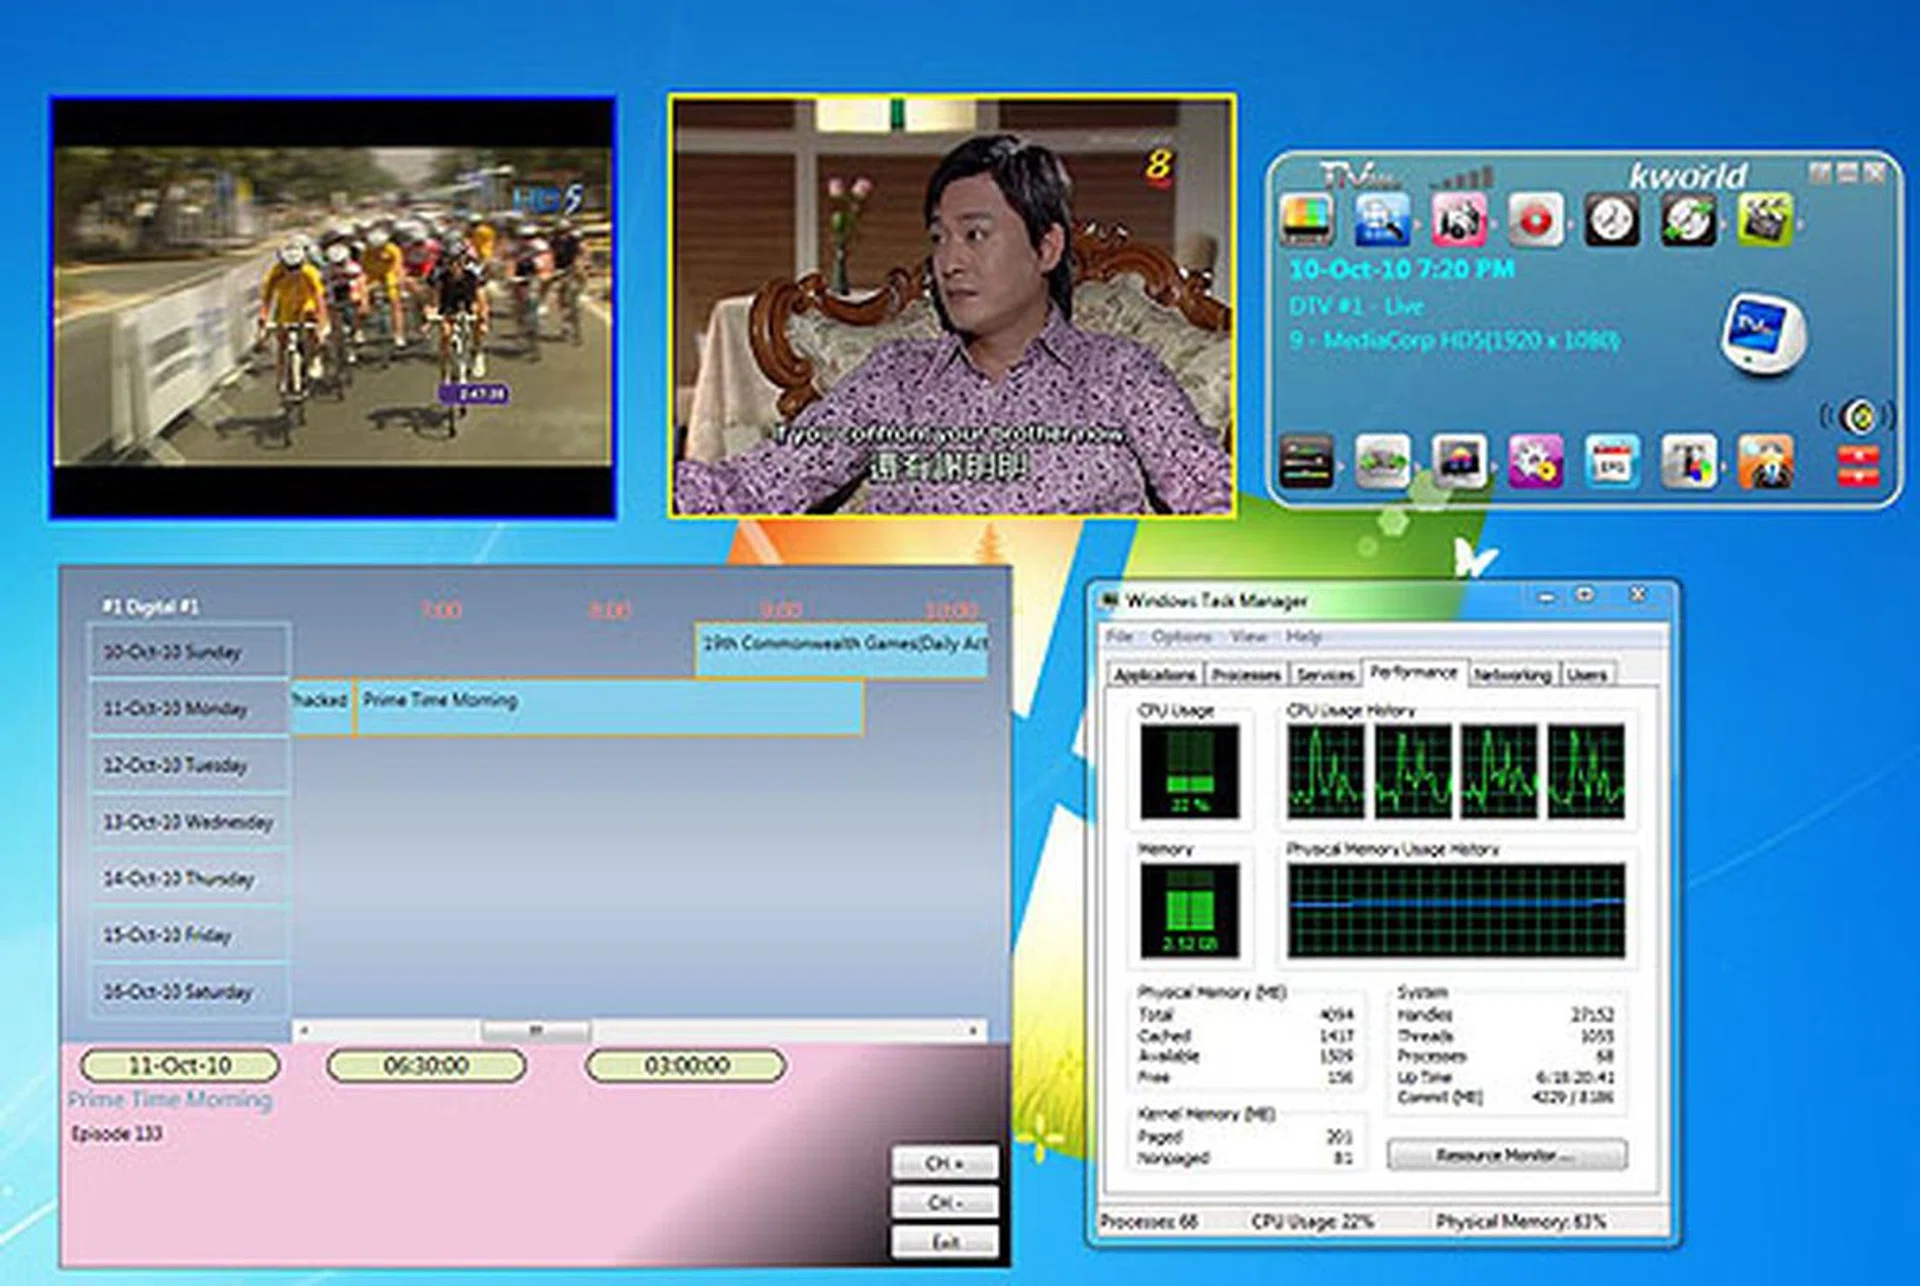Click the CH + button
1920x1286 pixels.
click(x=945, y=1164)
